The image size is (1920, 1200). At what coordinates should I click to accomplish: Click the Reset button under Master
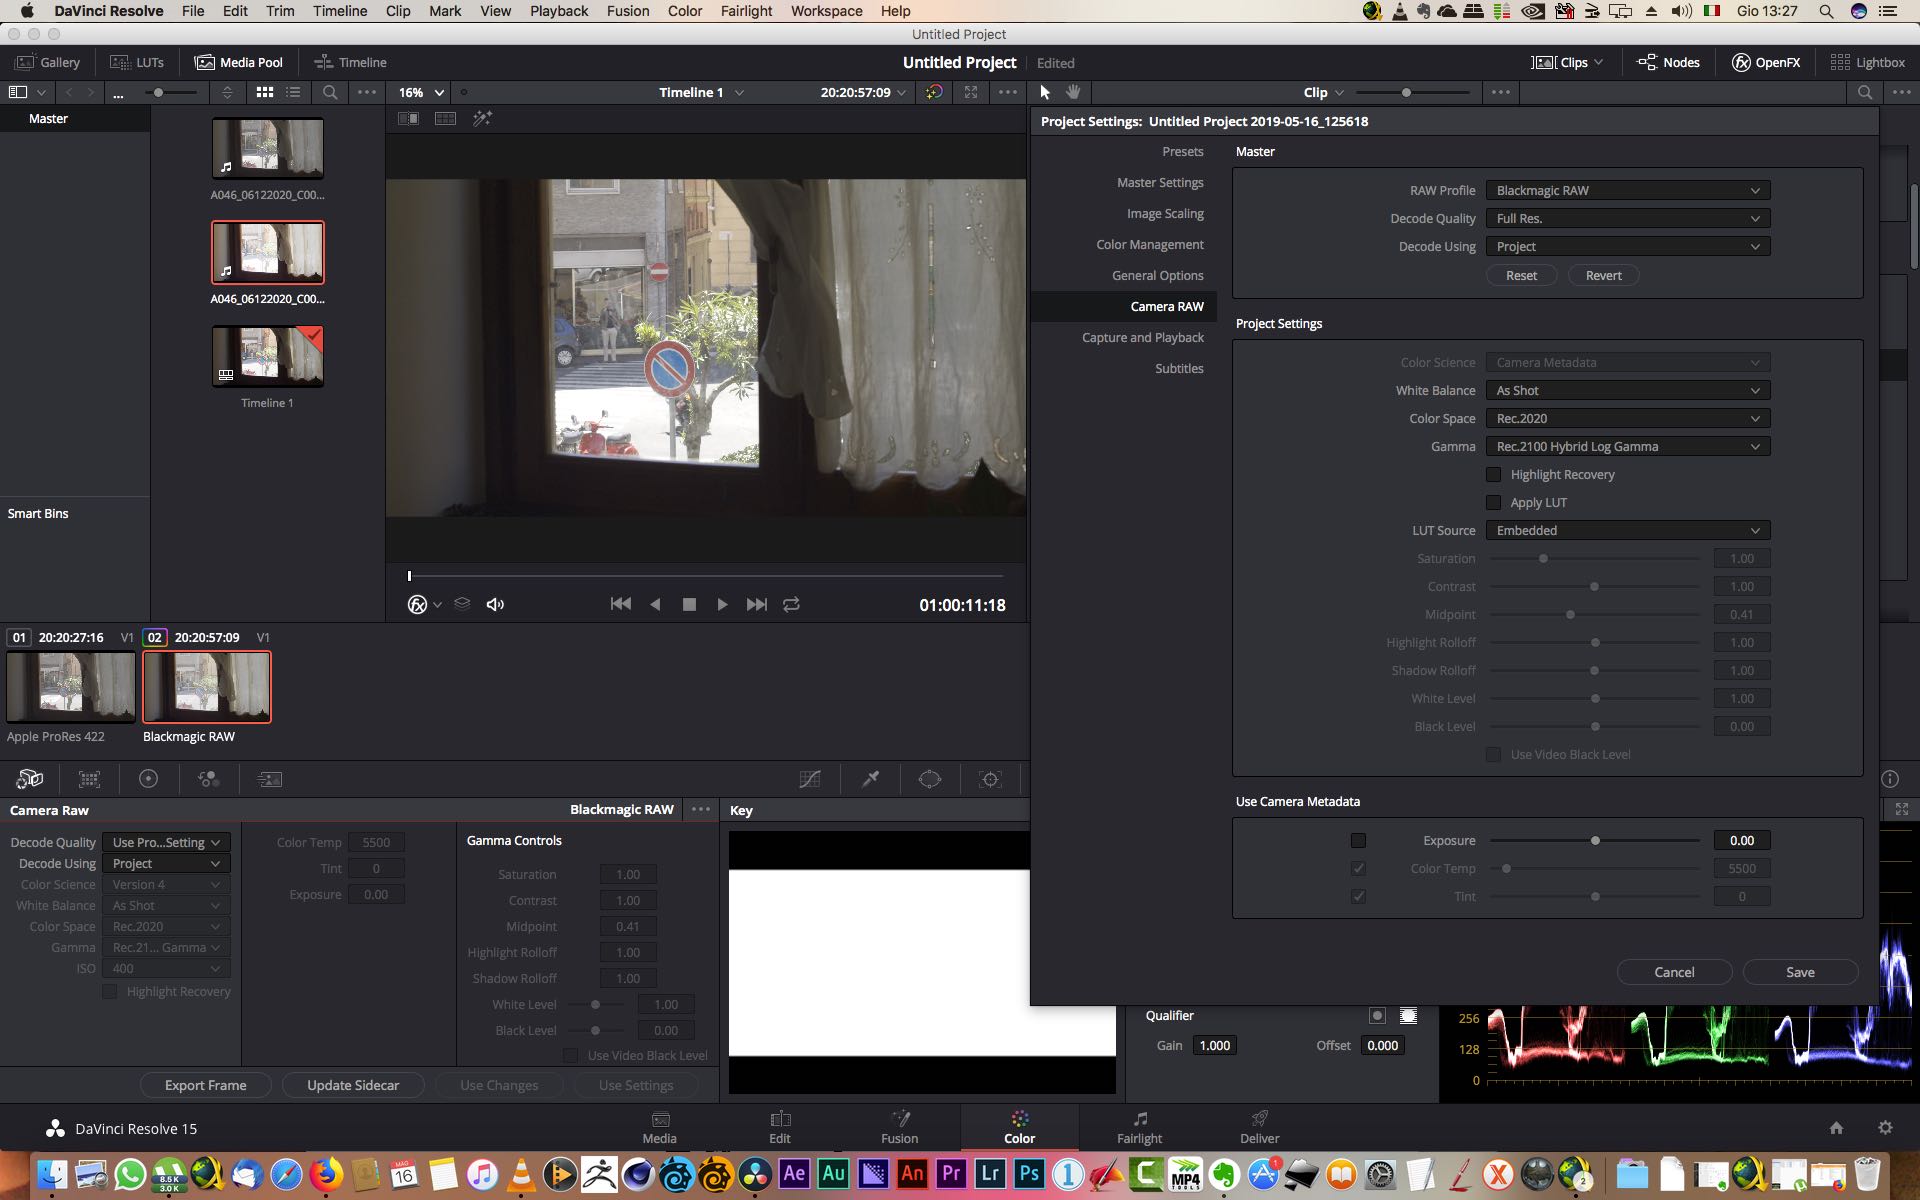[x=1521, y=275]
